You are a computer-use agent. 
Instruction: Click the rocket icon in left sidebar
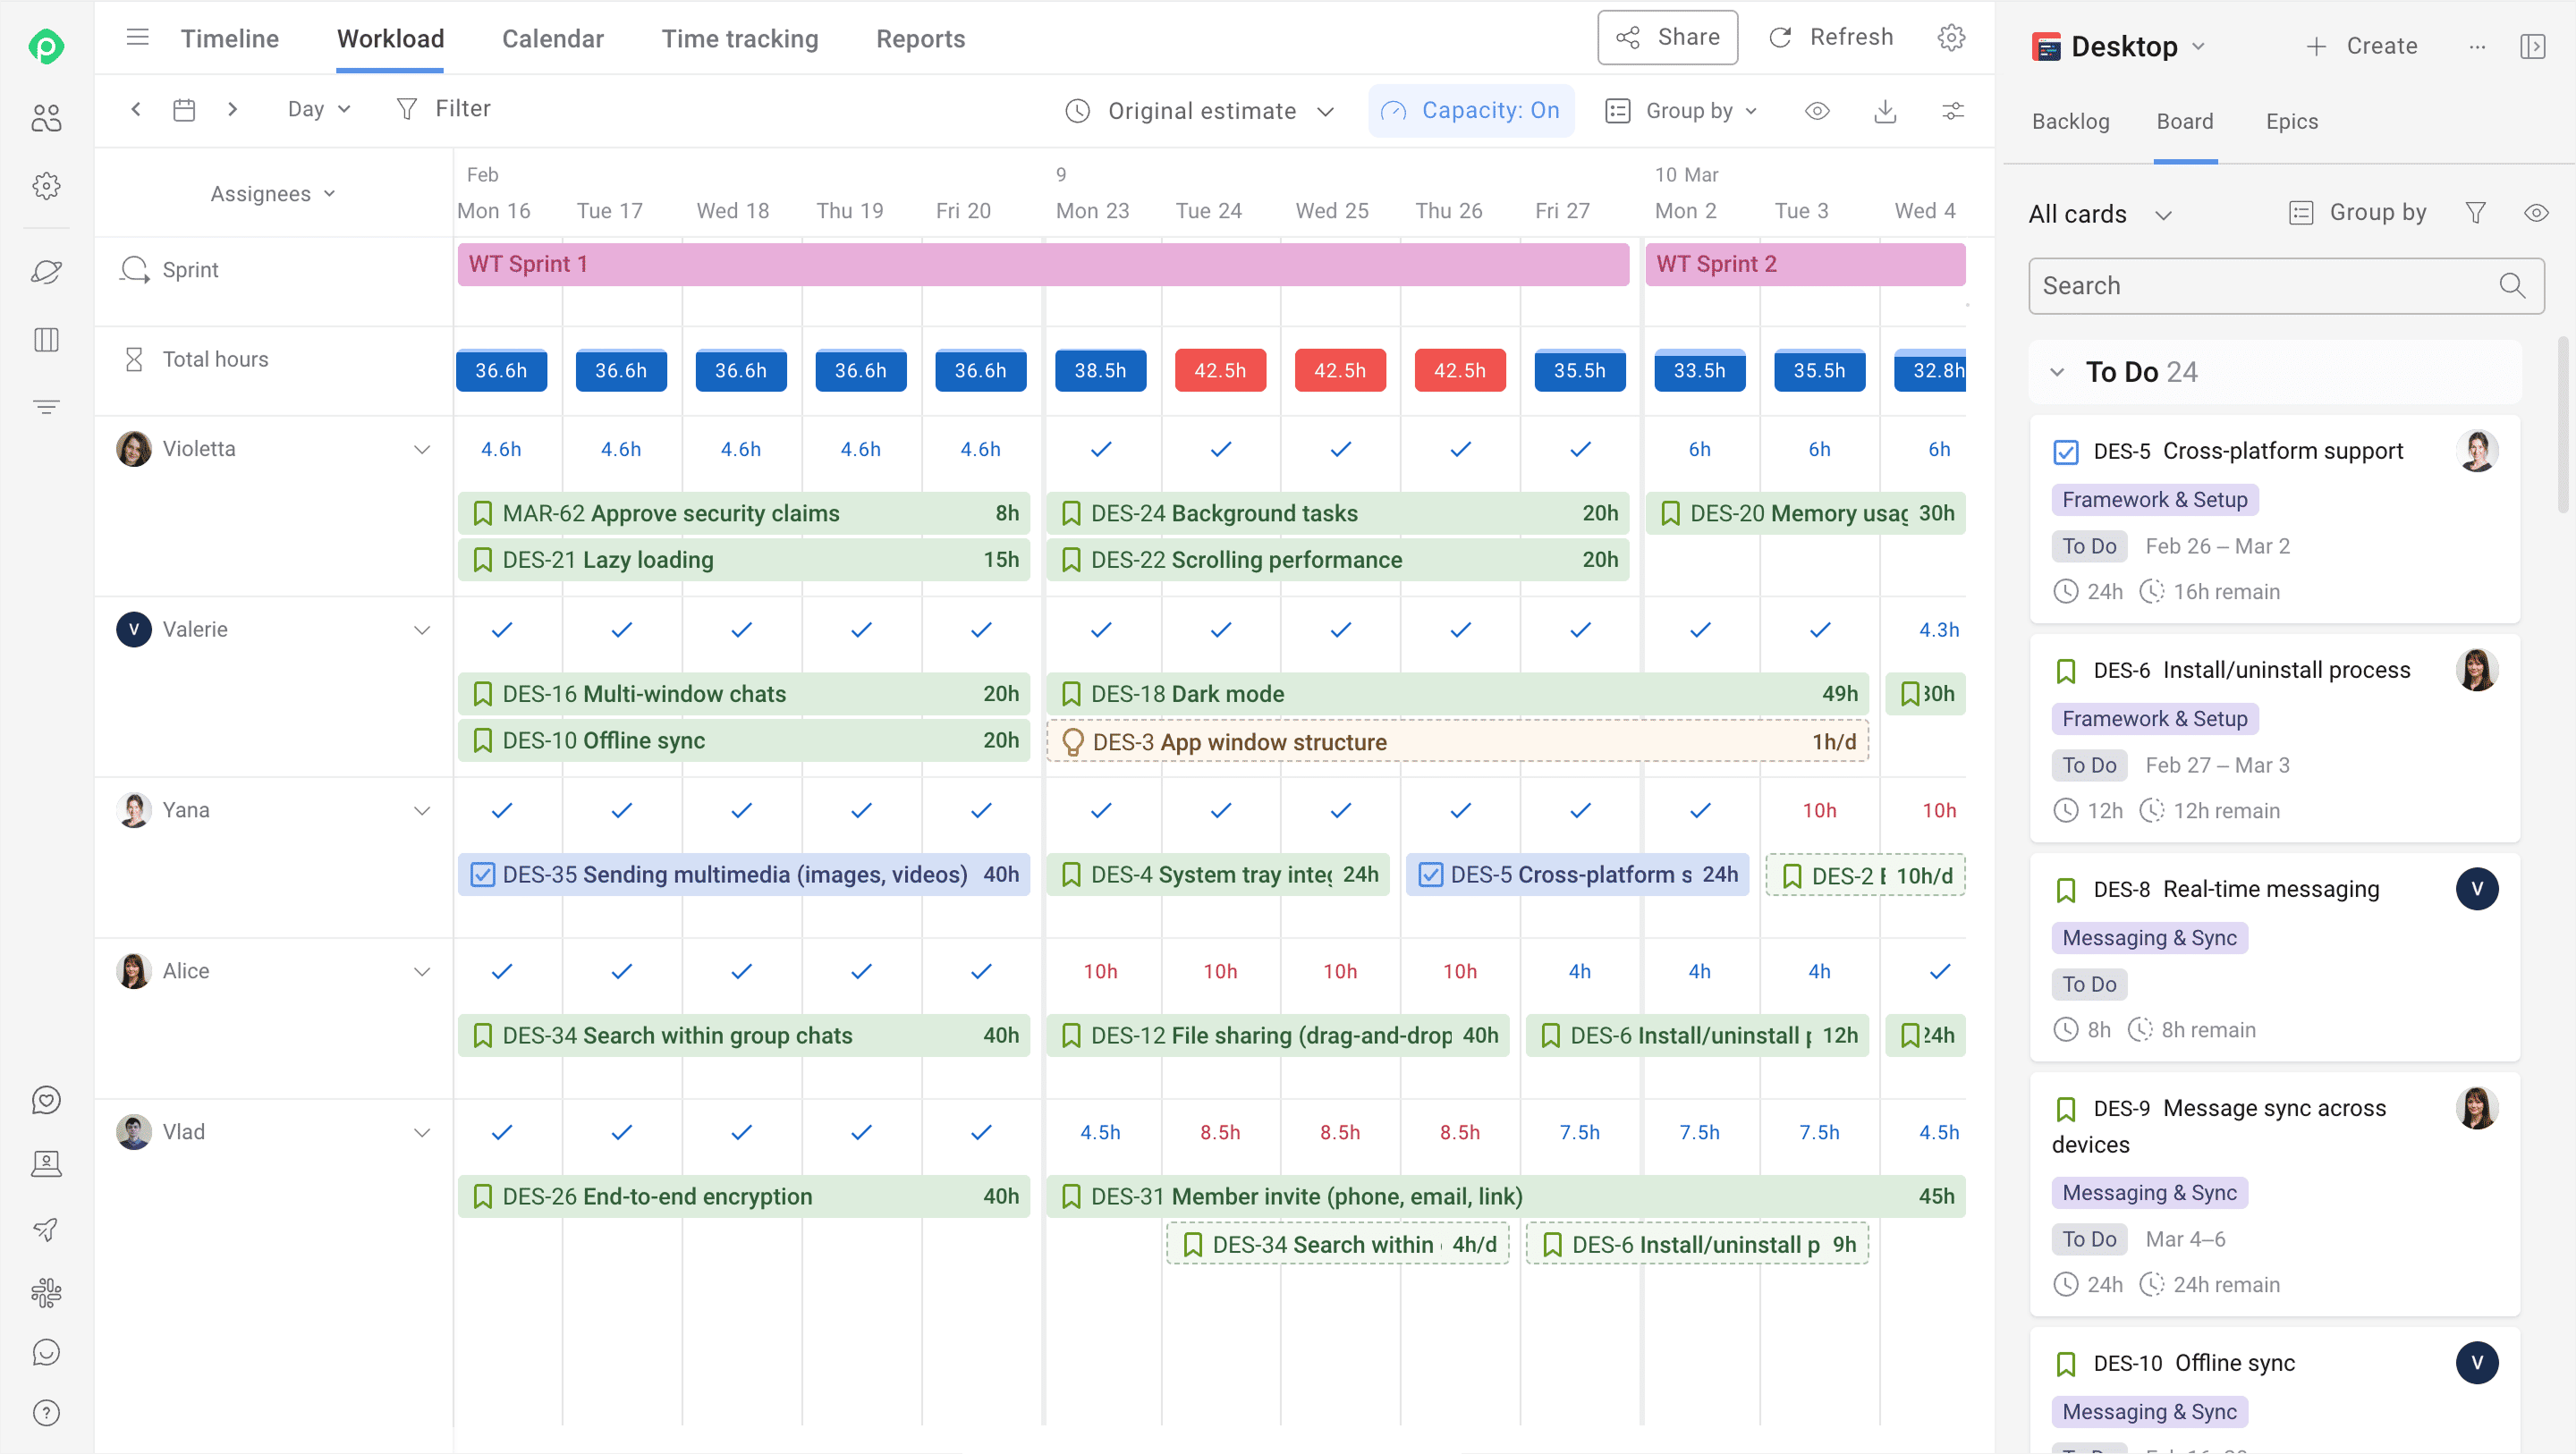(x=46, y=1229)
